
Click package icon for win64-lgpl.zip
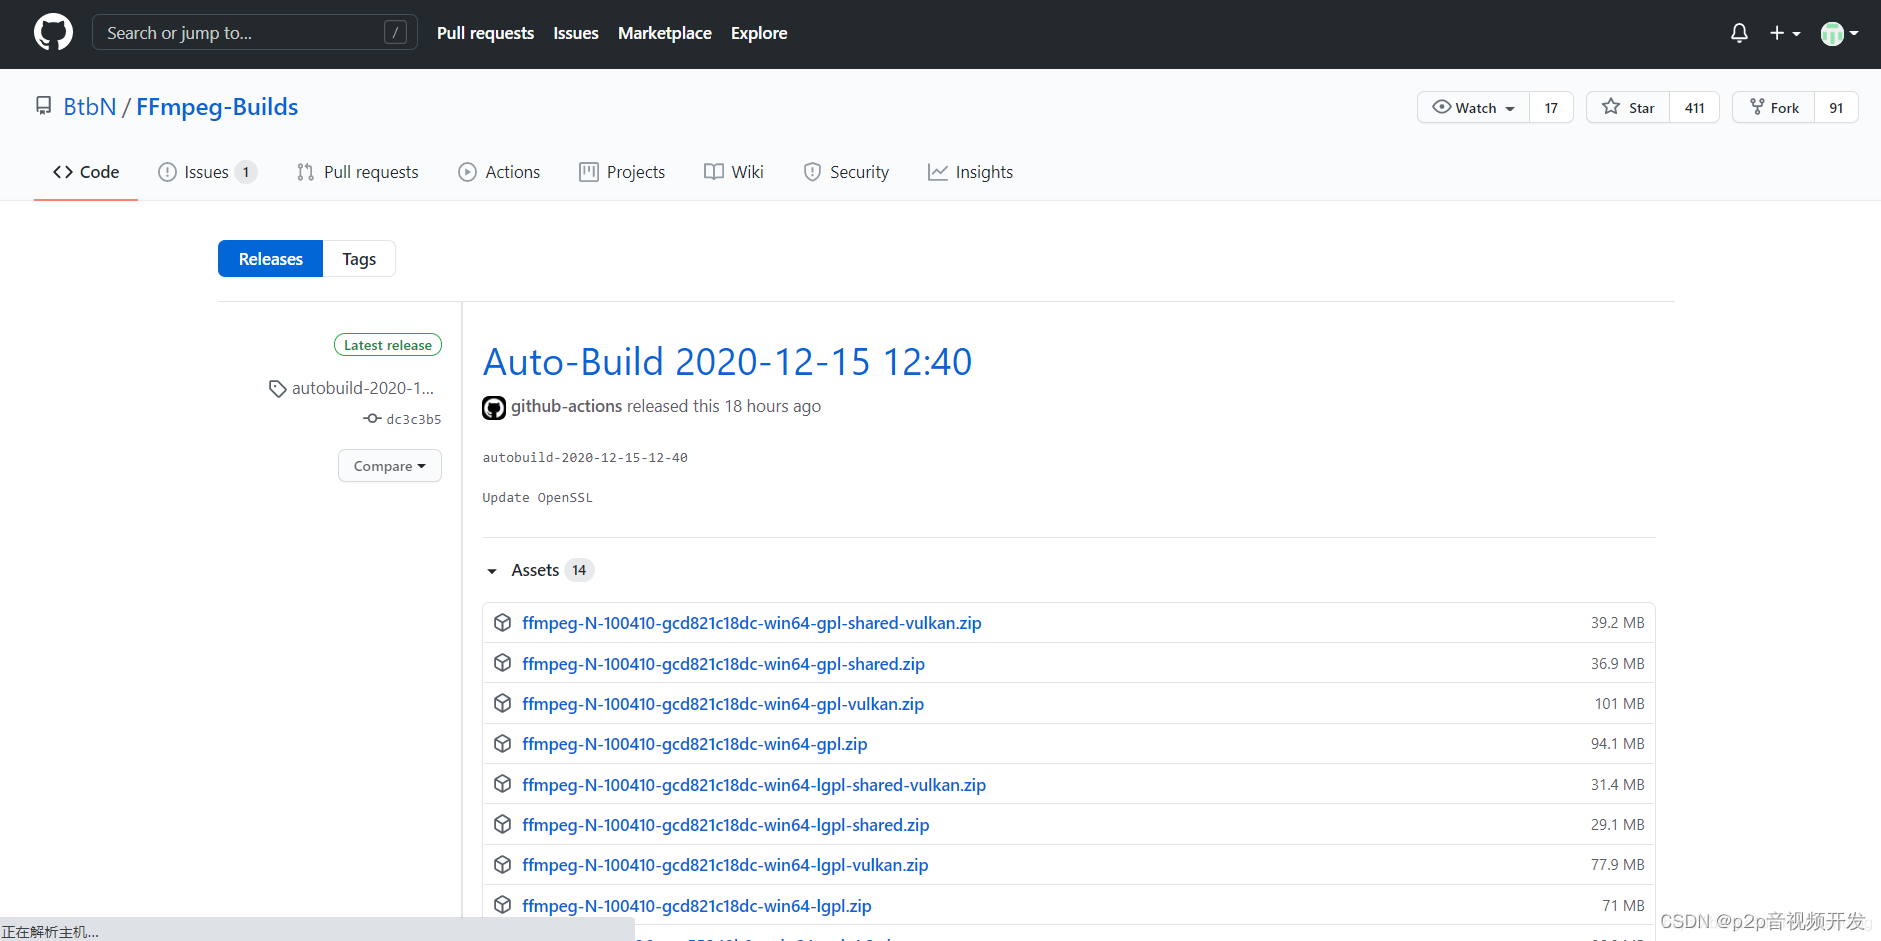pyautogui.click(x=503, y=905)
